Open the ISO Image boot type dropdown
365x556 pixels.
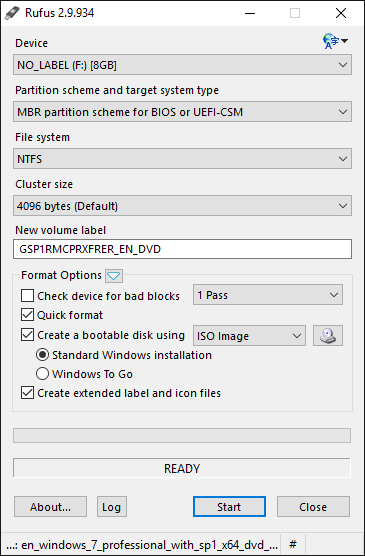coord(249,335)
